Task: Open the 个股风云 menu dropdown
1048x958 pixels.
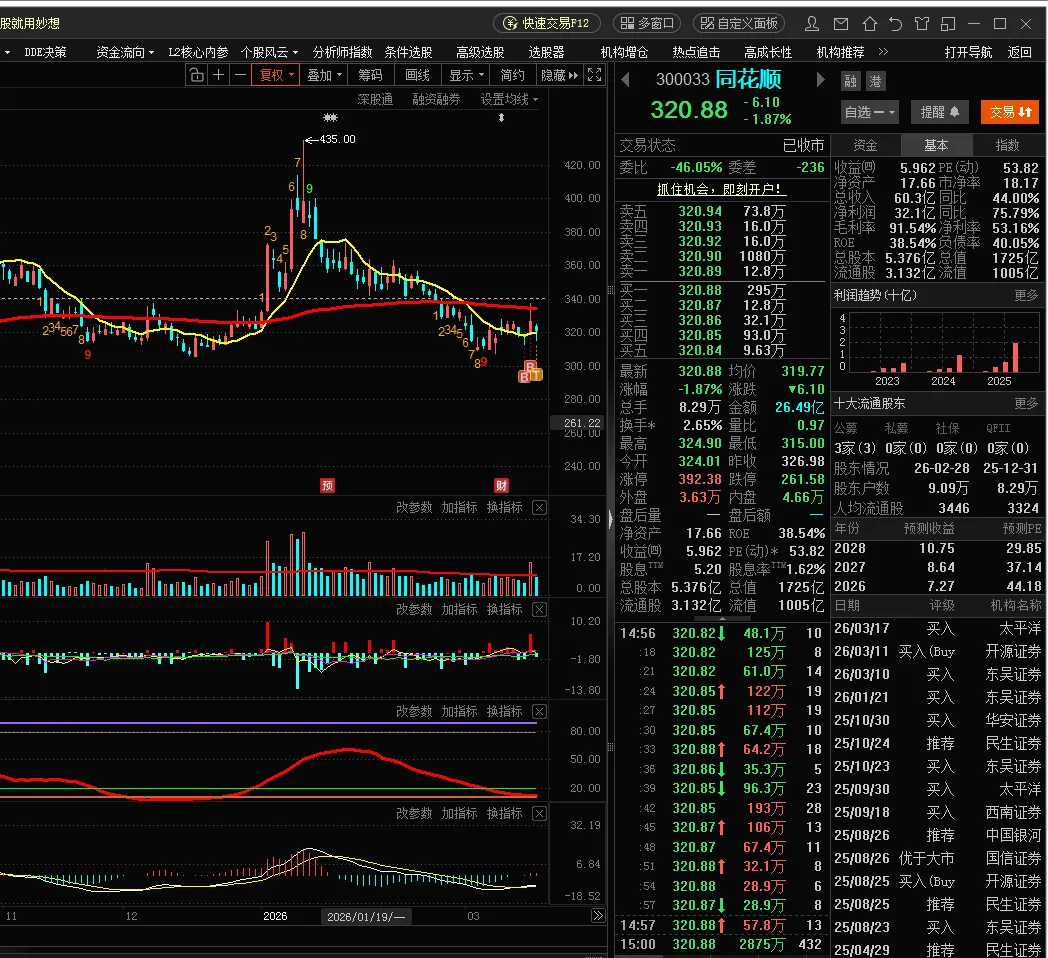Action: coord(269,52)
